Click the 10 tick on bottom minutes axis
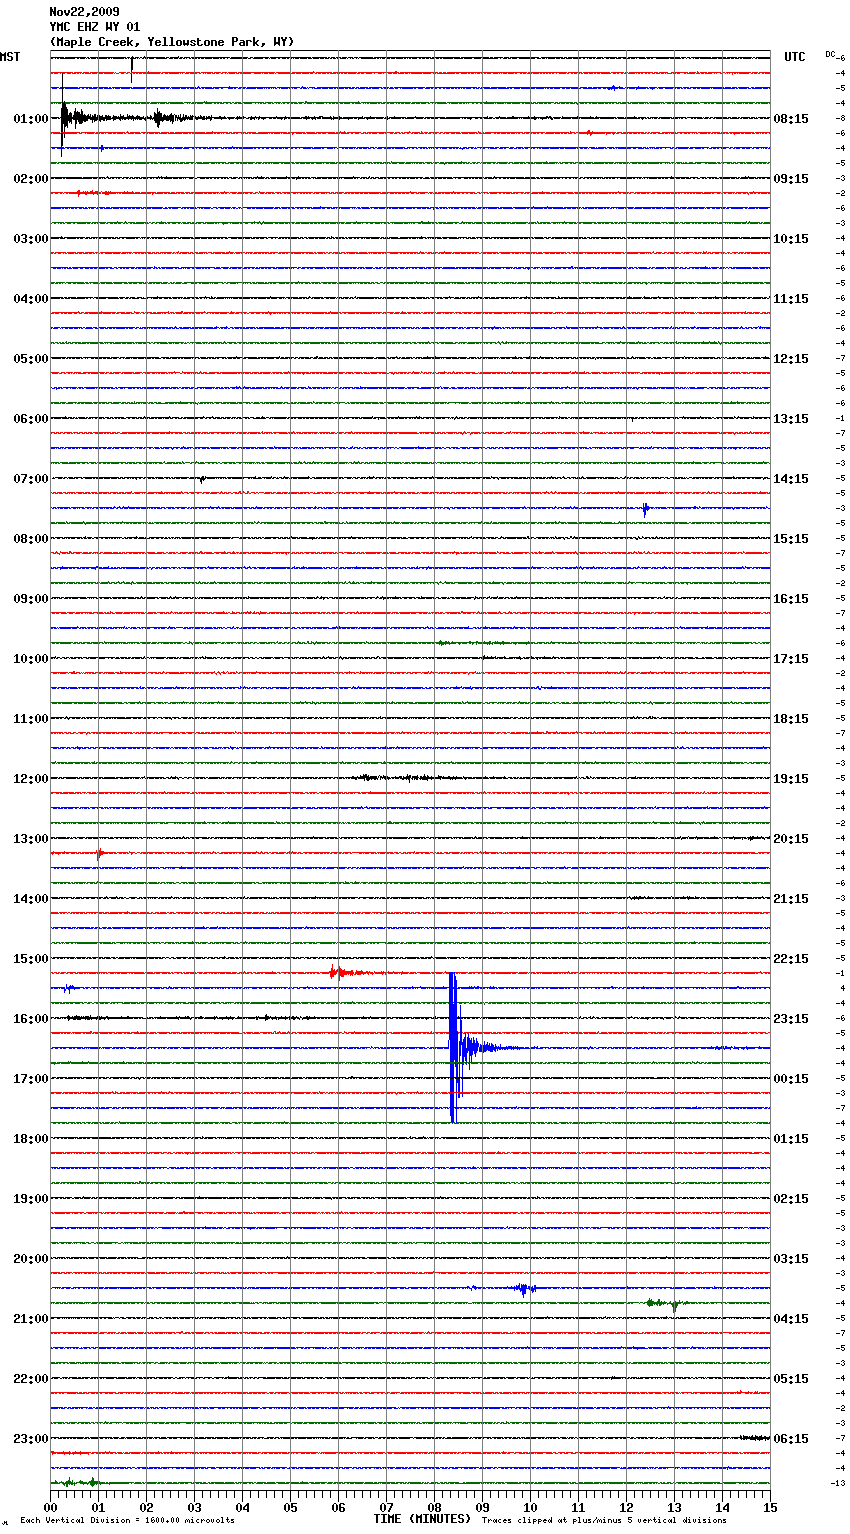This screenshot has height=1534, width=850. pos(530,1506)
